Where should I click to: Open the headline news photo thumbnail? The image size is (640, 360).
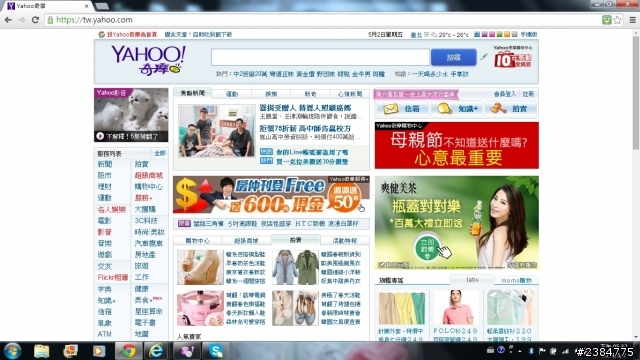pyautogui.click(x=216, y=131)
